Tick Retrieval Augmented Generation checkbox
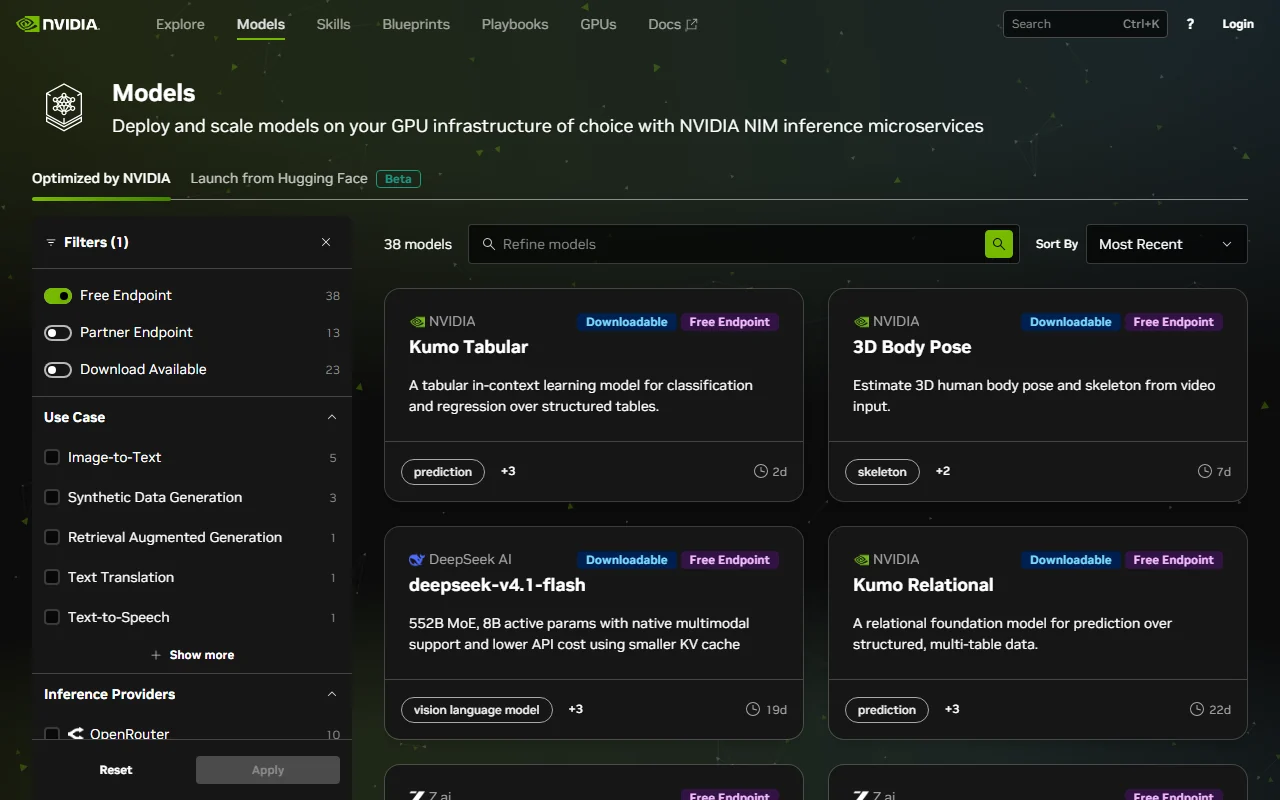The height and width of the screenshot is (800, 1280). [52, 537]
